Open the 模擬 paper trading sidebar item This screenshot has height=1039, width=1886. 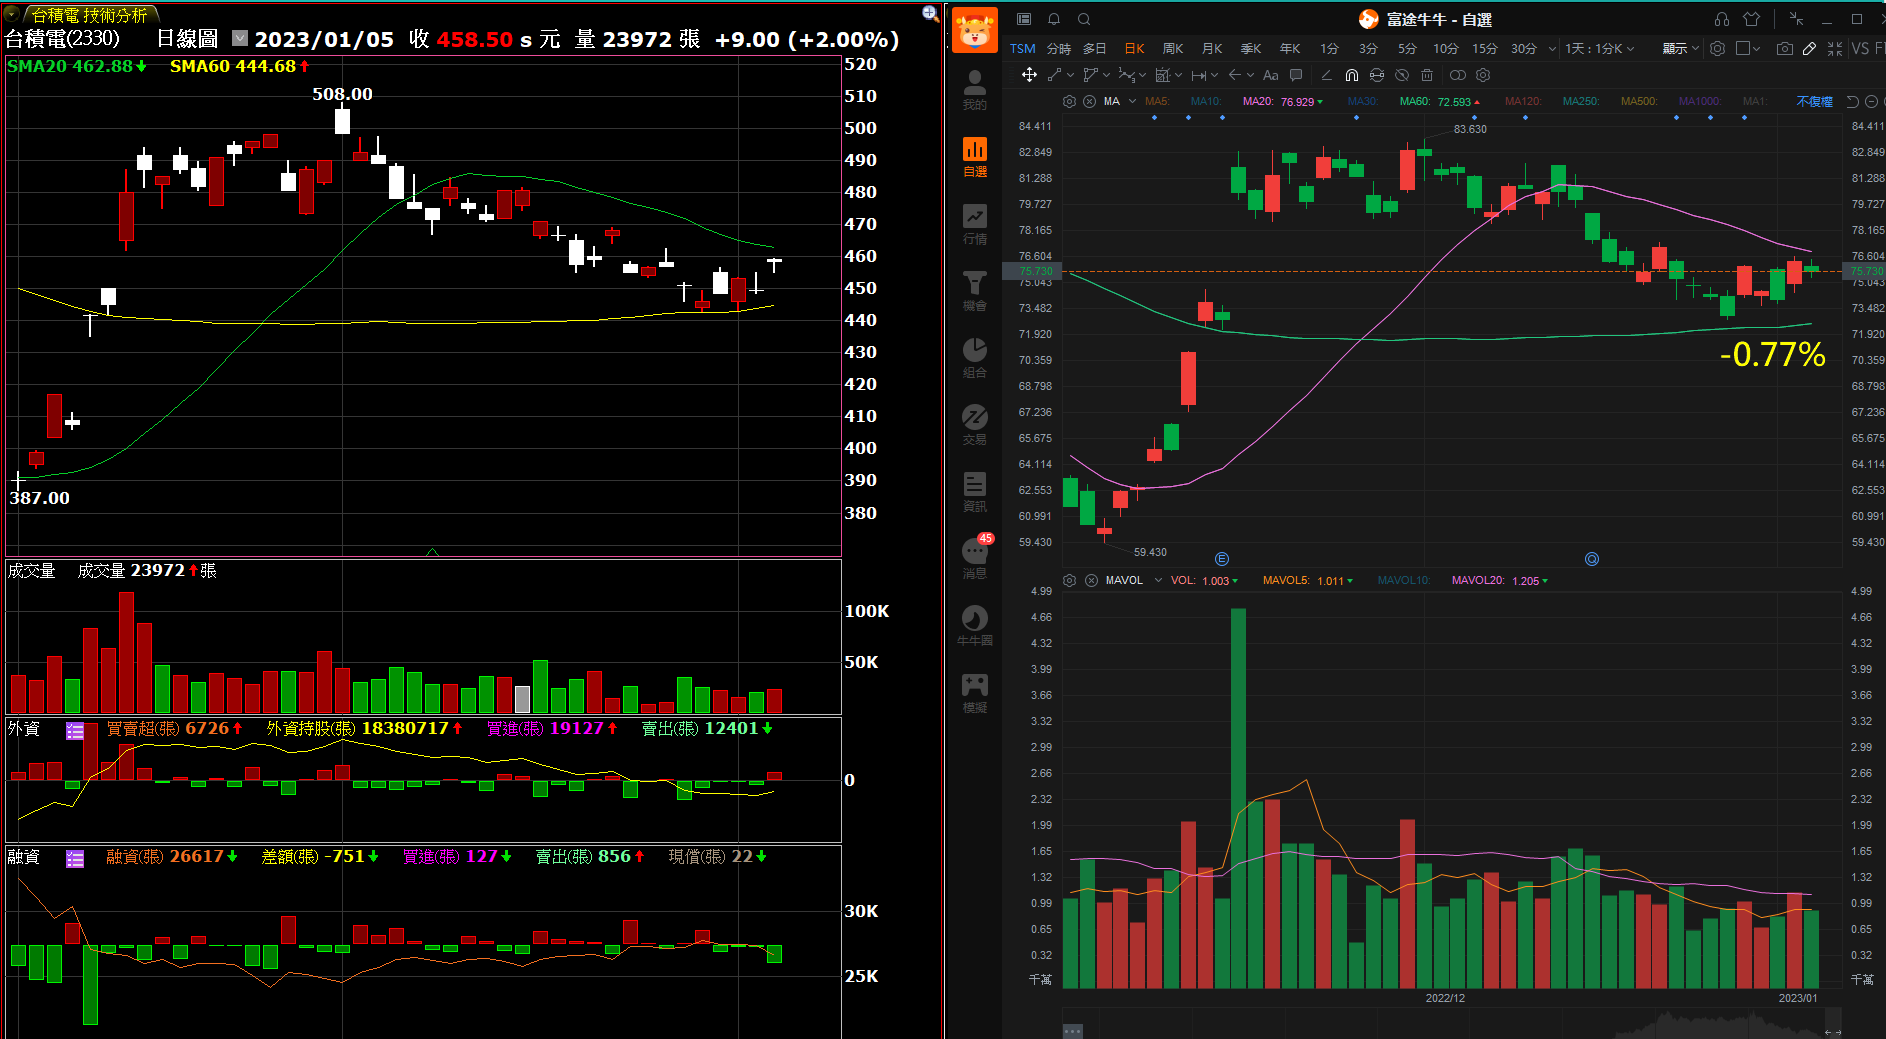point(975,693)
